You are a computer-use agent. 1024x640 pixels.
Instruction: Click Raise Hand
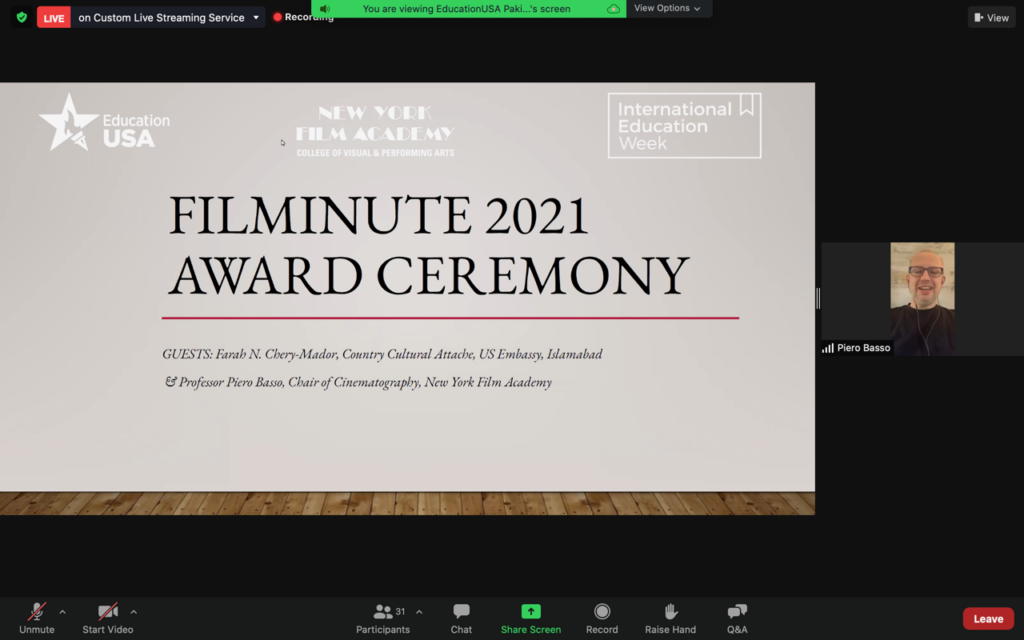[670, 618]
